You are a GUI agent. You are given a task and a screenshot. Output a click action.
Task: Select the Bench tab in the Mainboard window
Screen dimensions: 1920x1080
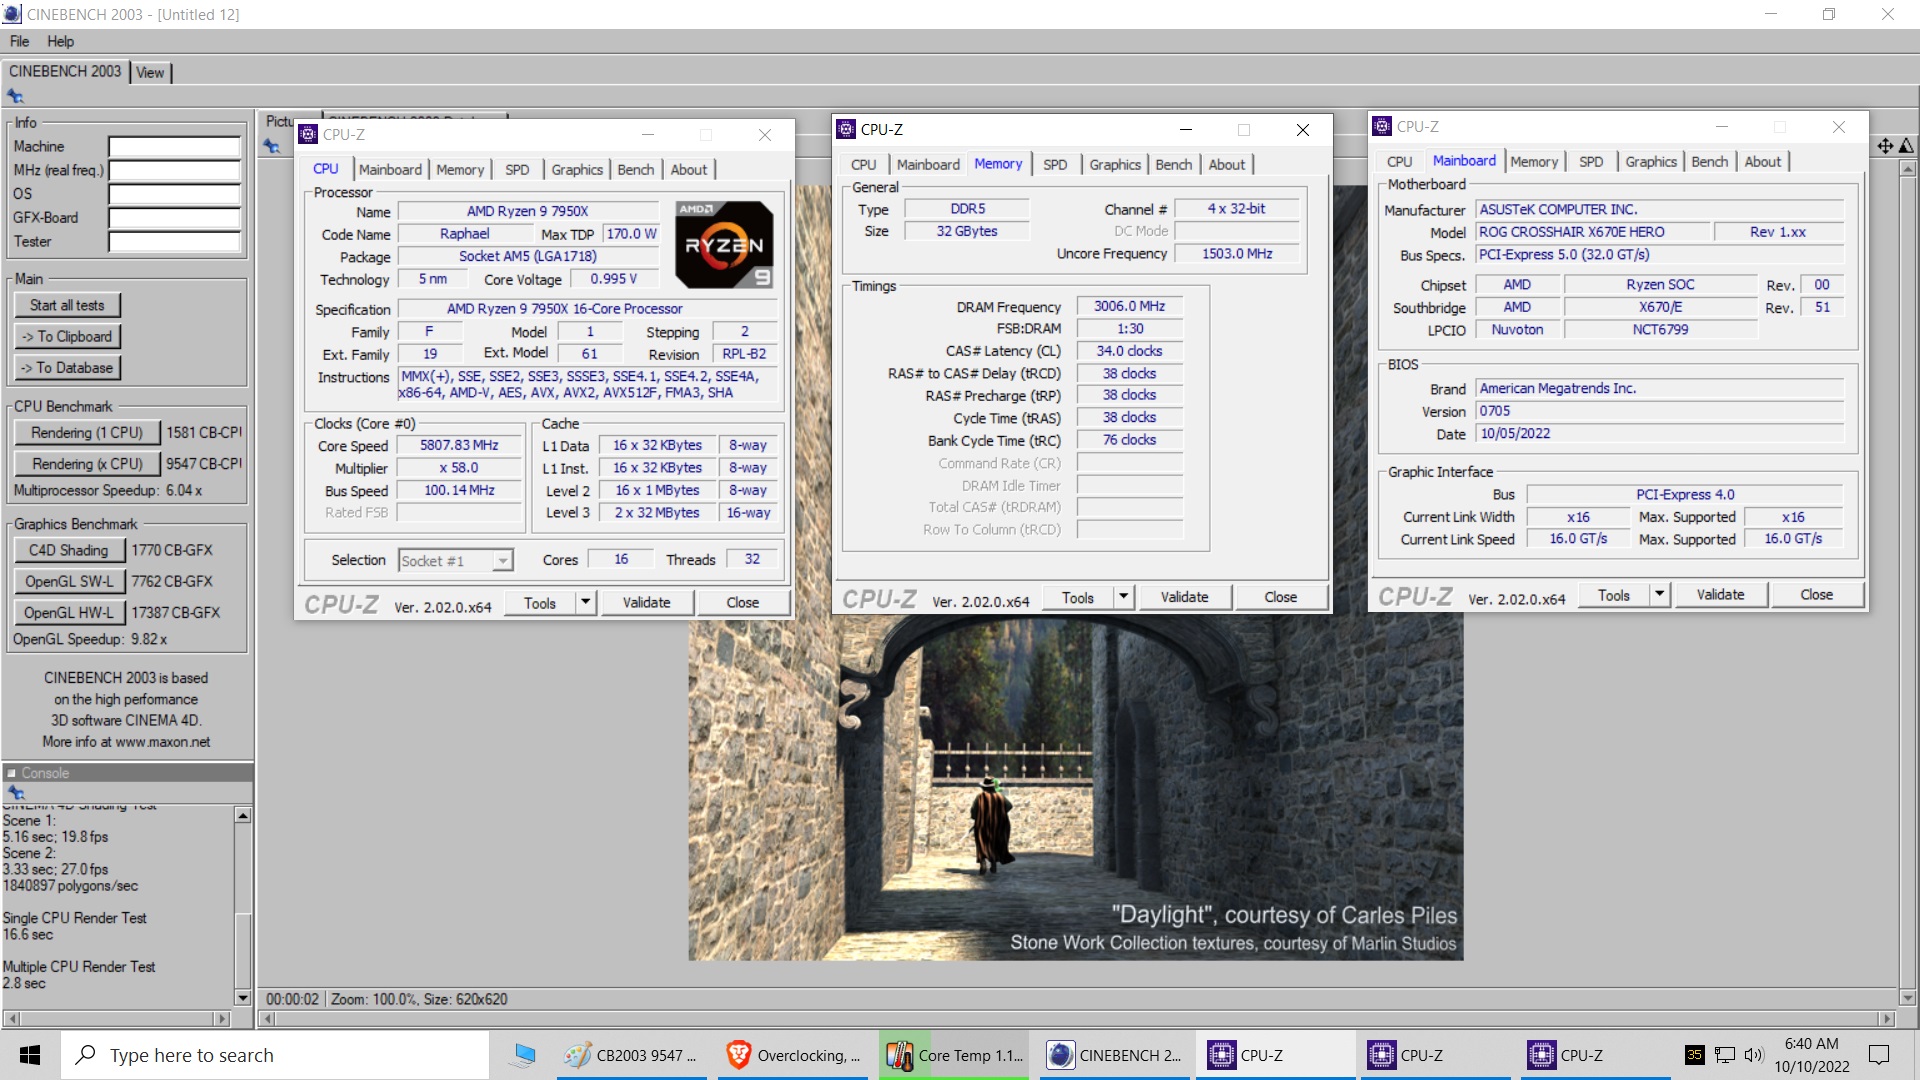point(1709,162)
